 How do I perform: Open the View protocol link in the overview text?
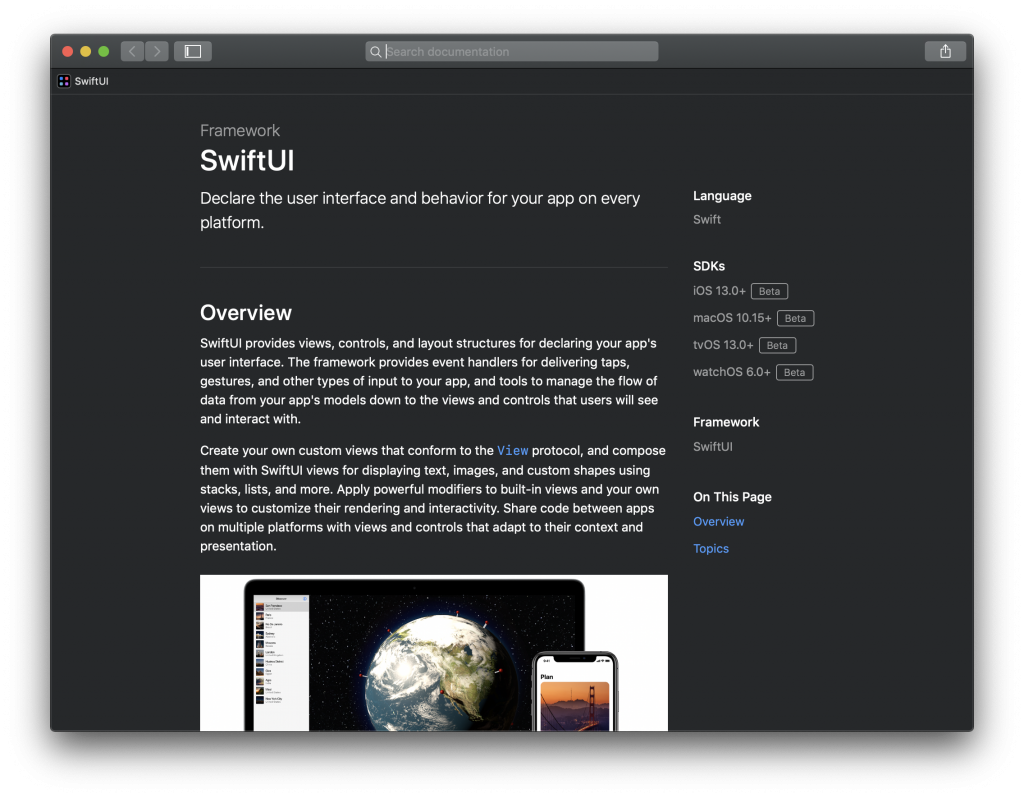click(512, 450)
